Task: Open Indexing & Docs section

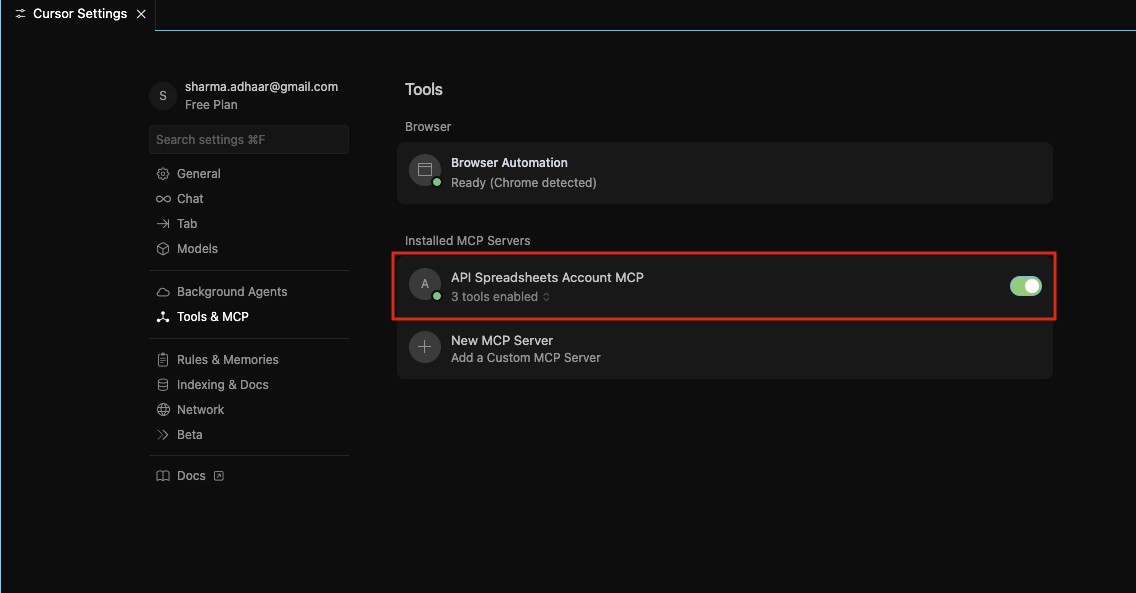Action: pyautogui.click(x=162, y=384)
